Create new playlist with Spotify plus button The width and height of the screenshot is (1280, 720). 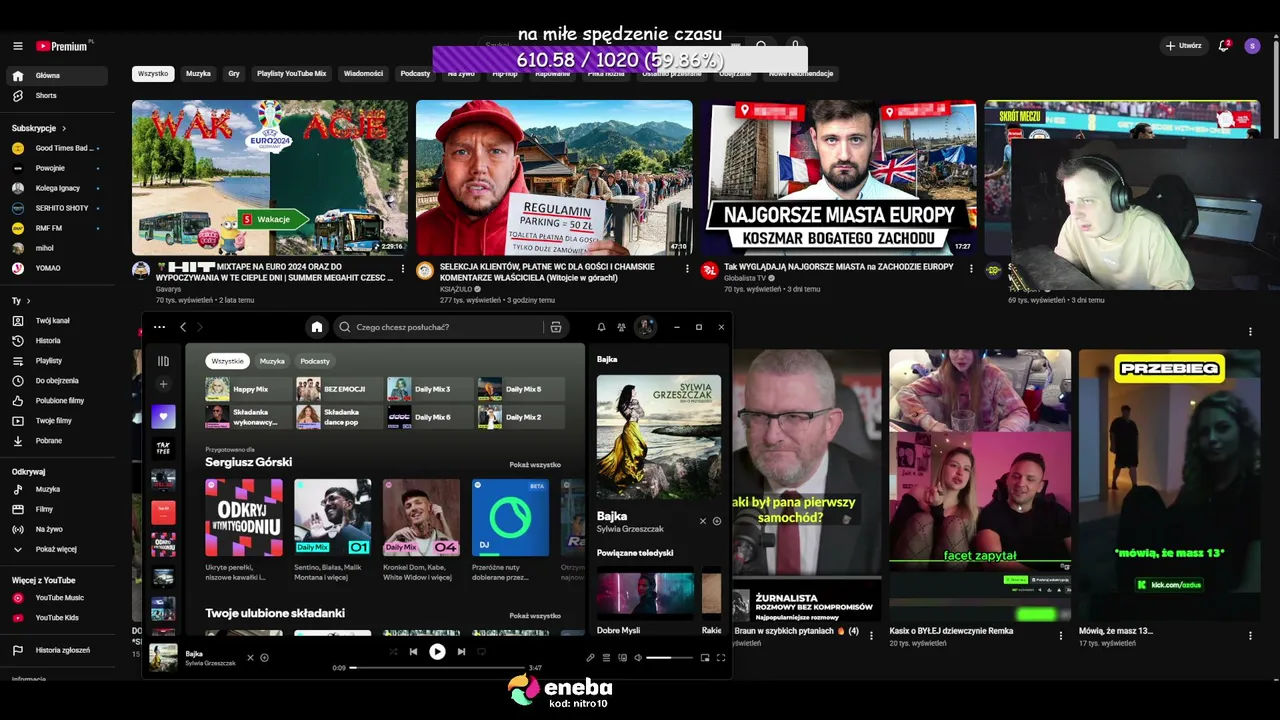[x=163, y=384]
